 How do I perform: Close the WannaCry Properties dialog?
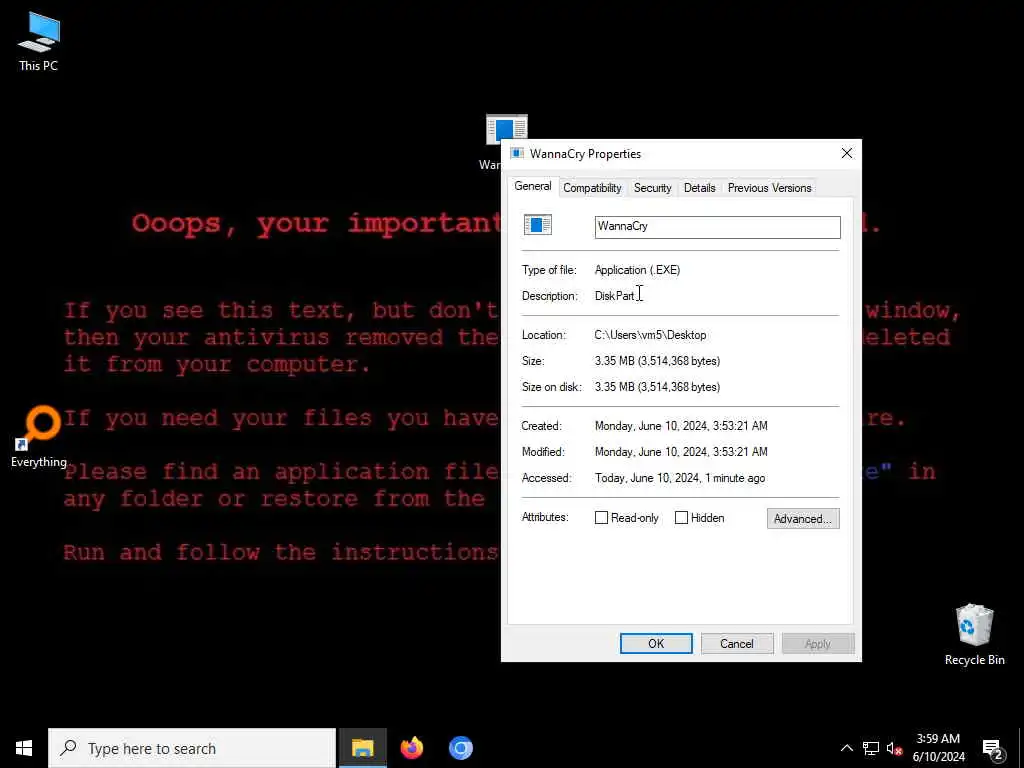point(846,153)
